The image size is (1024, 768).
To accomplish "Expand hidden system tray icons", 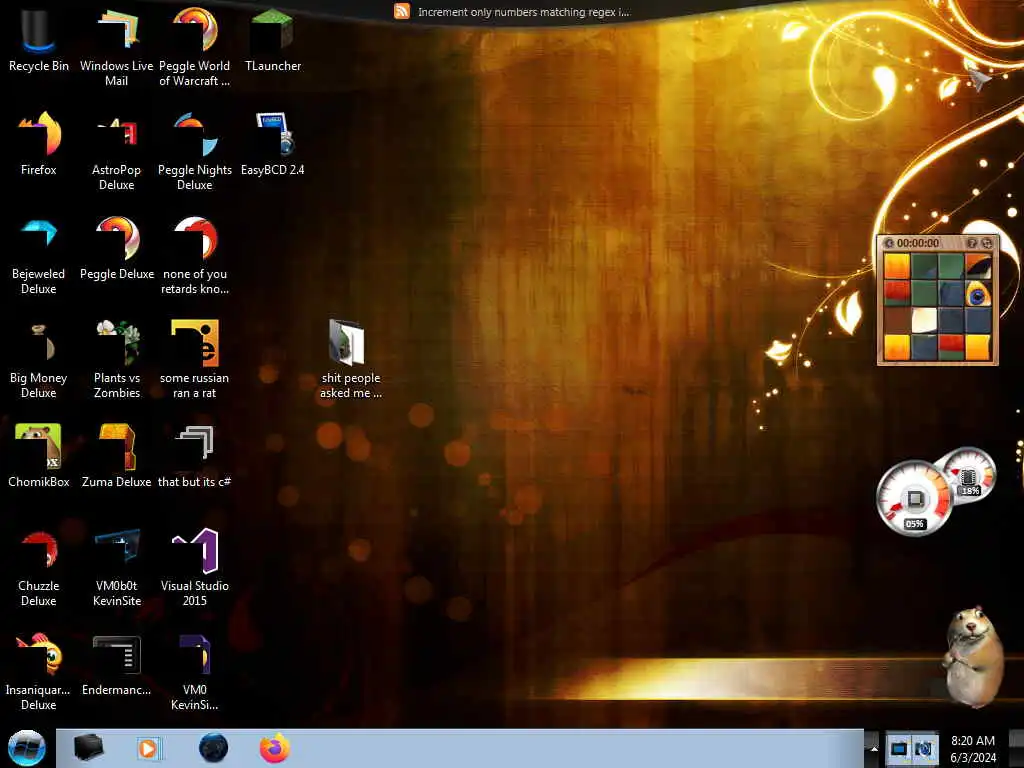I will 873,748.
